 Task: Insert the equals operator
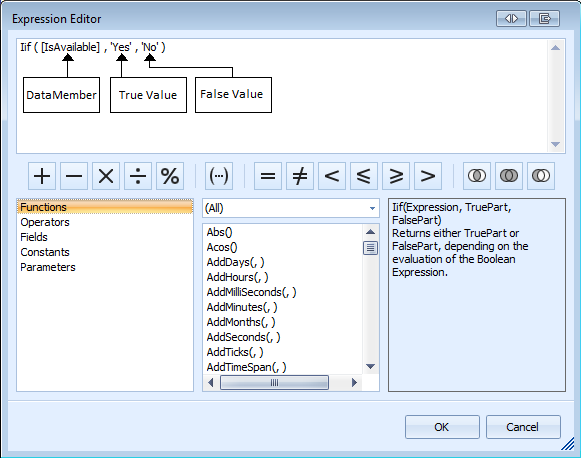[268, 176]
